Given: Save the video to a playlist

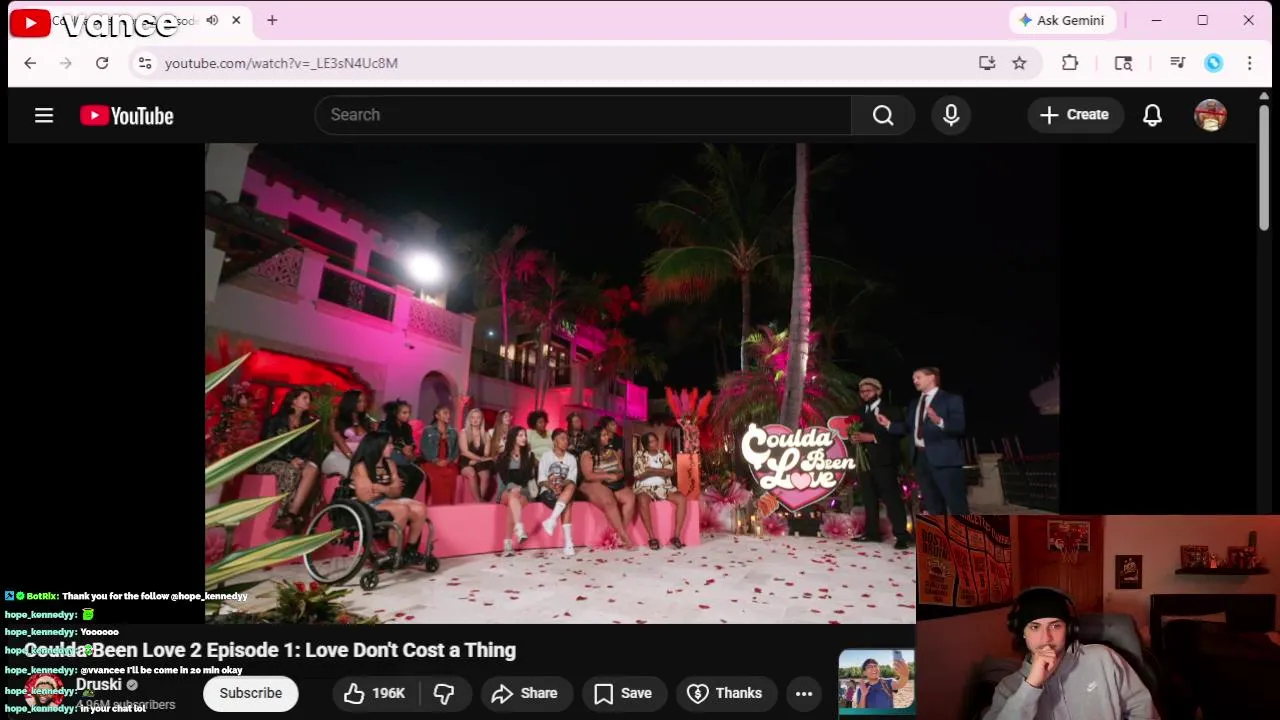Looking at the screenshot, I should pyautogui.click(x=623, y=693).
